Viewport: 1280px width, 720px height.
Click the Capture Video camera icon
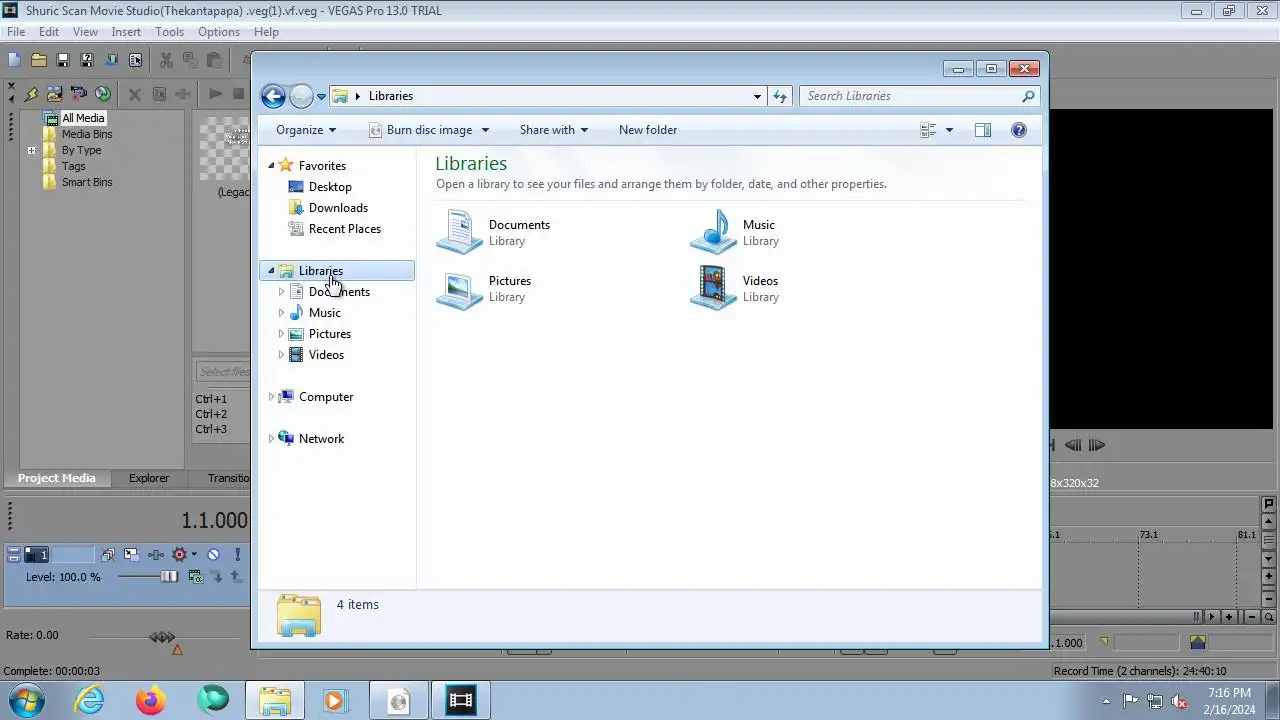click(x=78, y=94)
